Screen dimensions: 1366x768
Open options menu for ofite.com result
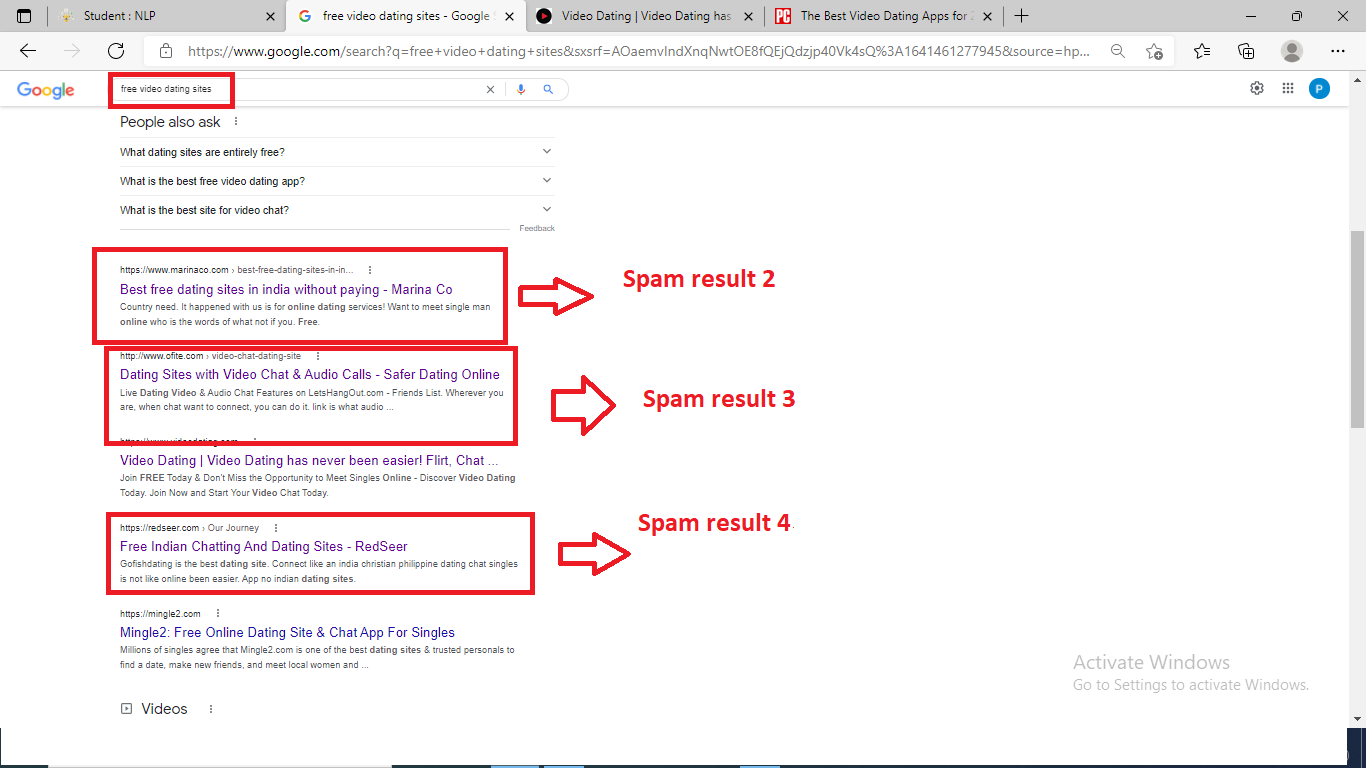(318, 356)
